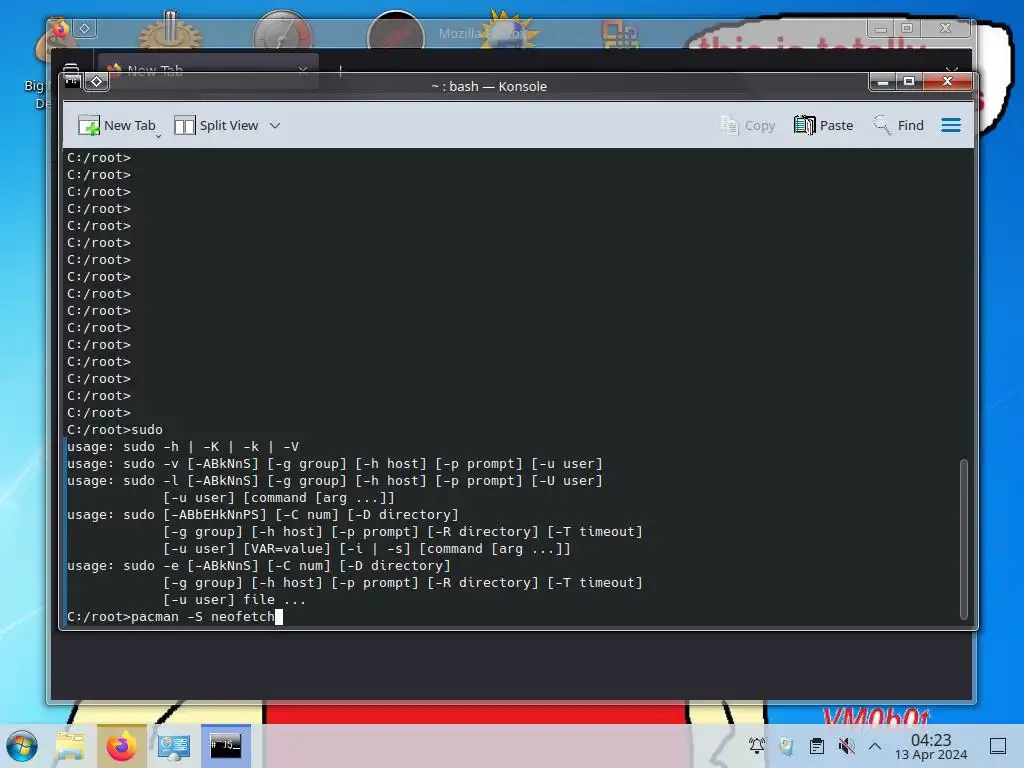Open the Konsole hamburger menu

click(x=951, y=125)
